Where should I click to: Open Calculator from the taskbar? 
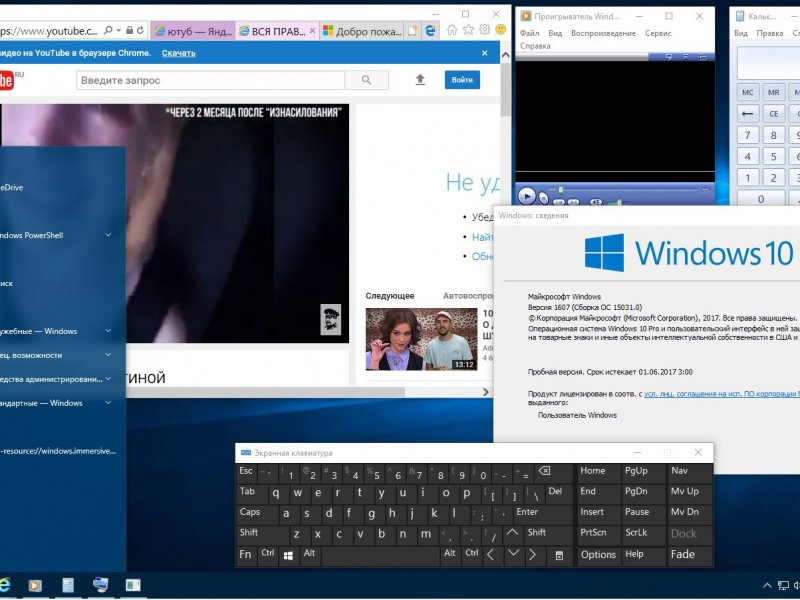pyautogui.click(x=67, y=585)
